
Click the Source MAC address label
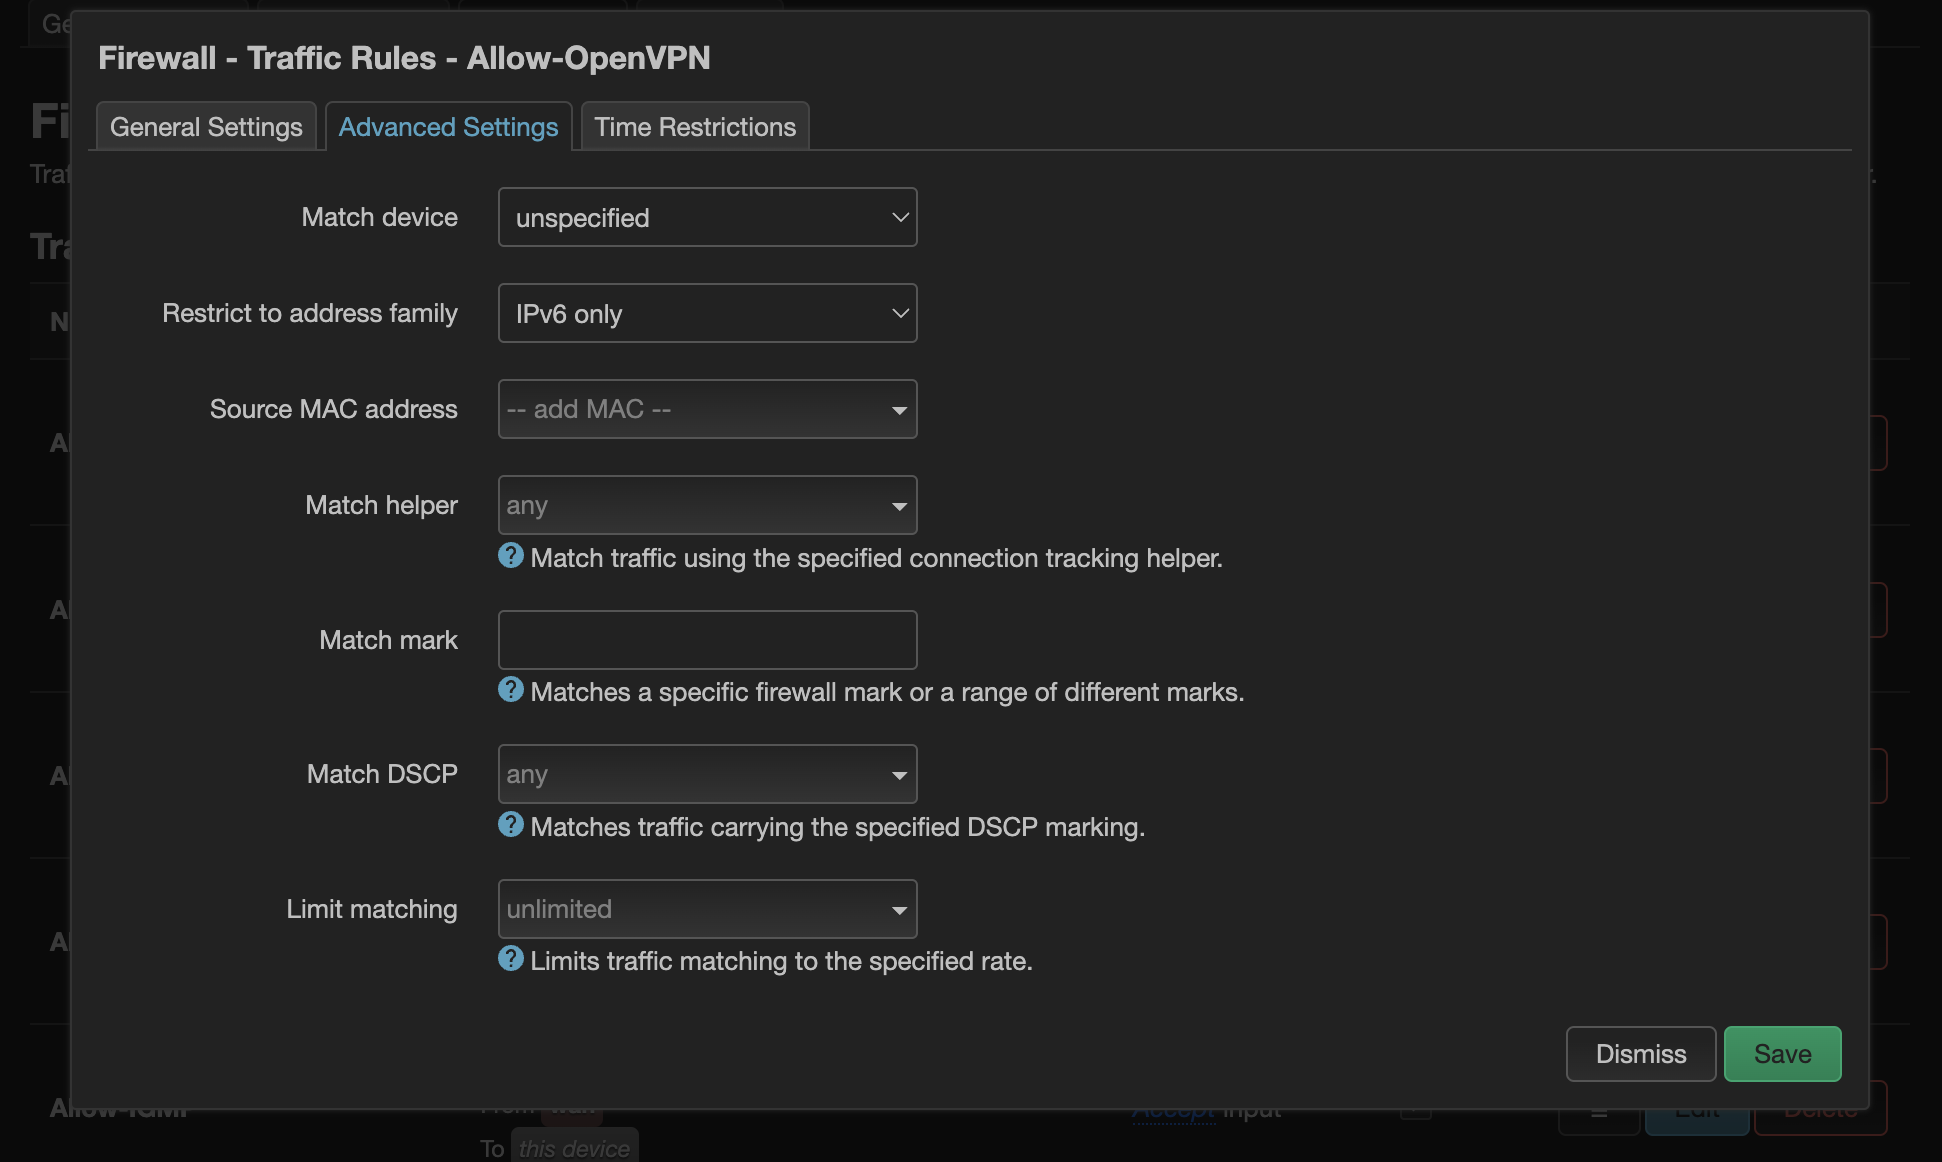pos(333,409)
